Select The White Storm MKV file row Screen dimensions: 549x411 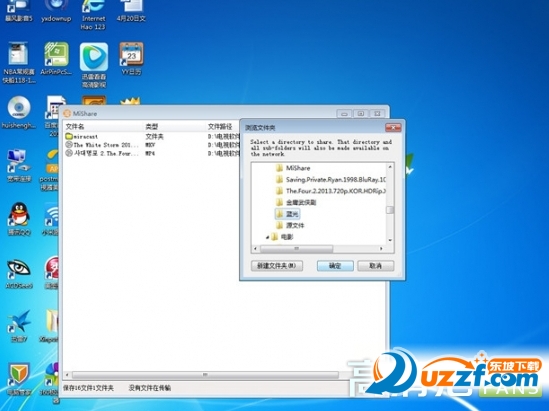pyautogui.click(x=153, y=145)
